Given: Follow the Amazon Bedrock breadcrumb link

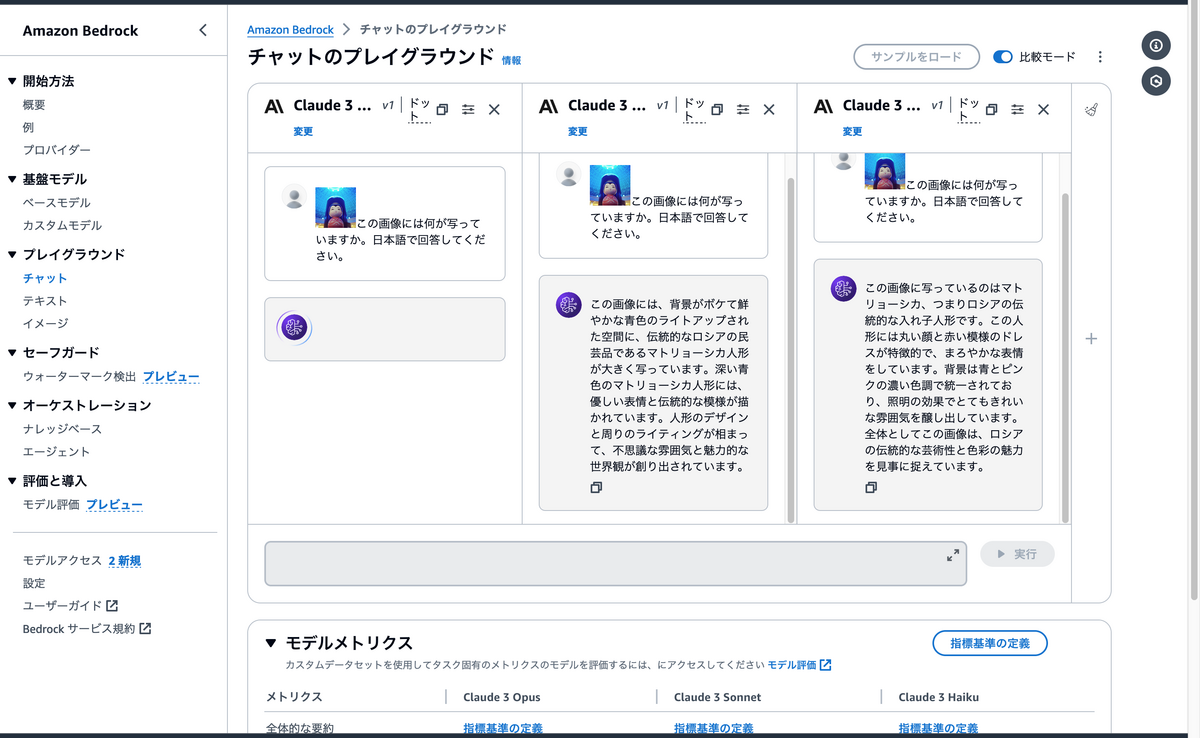Looking at the screenshot, I should 291,30.
